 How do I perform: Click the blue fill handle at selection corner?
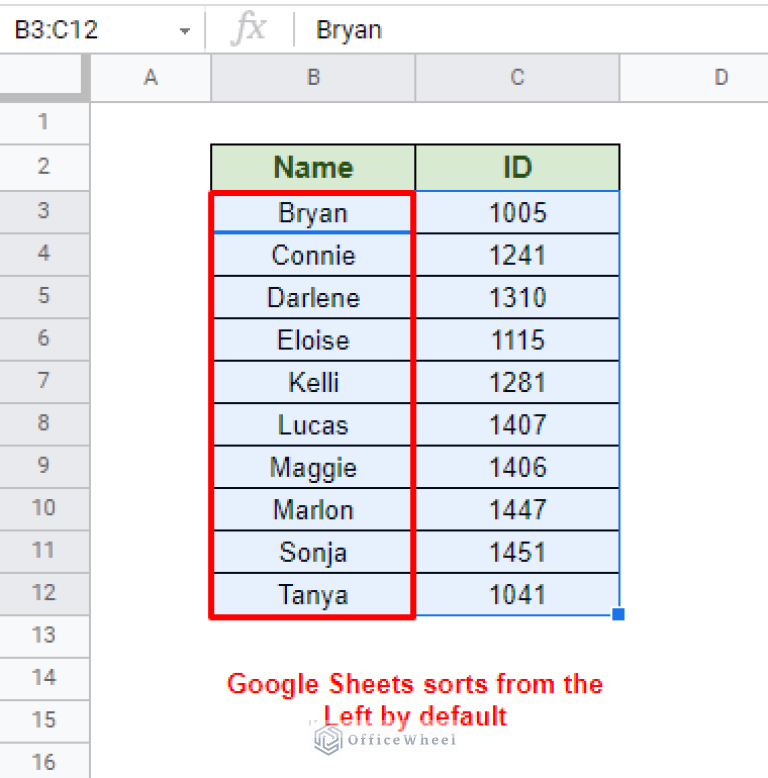click(x=618, y=614)
